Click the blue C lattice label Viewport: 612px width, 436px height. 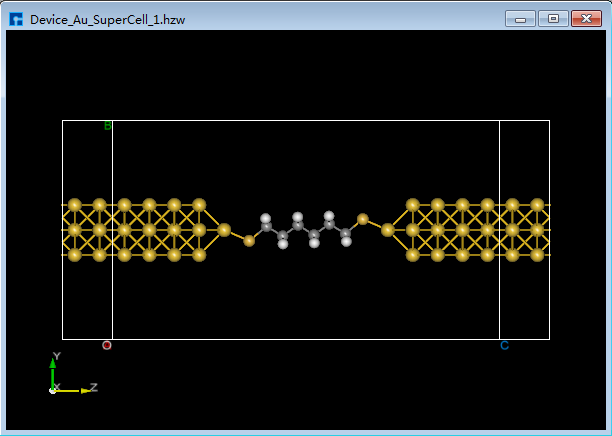point(504,346)
